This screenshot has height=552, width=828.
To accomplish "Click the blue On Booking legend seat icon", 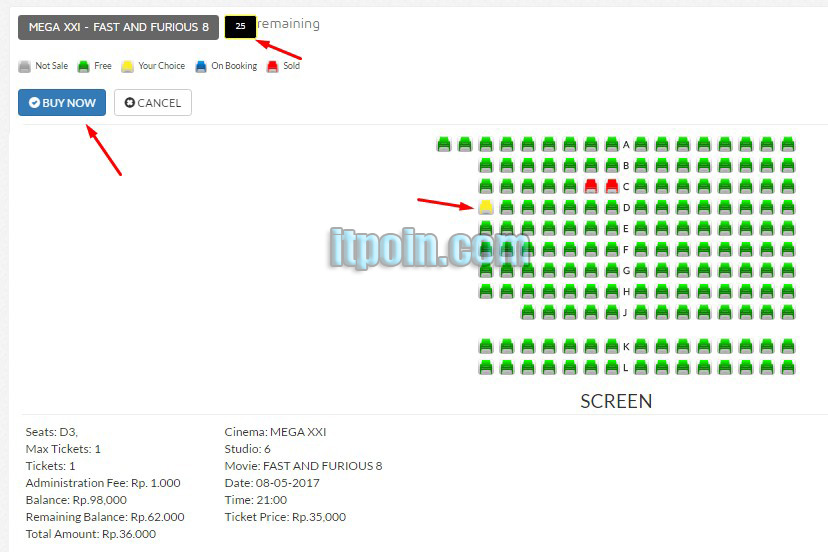I will point(201,67).
